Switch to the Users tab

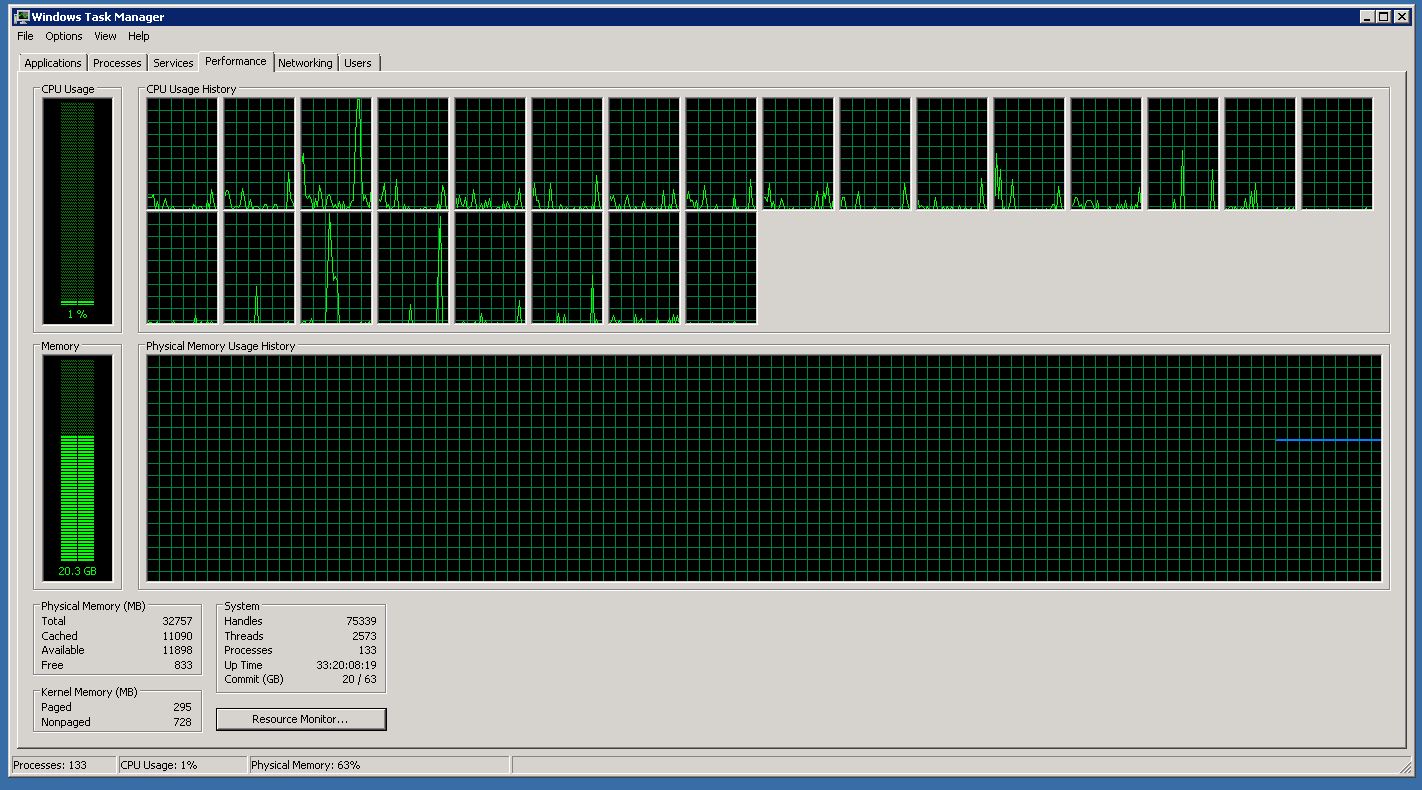click(x=358, y=63)
